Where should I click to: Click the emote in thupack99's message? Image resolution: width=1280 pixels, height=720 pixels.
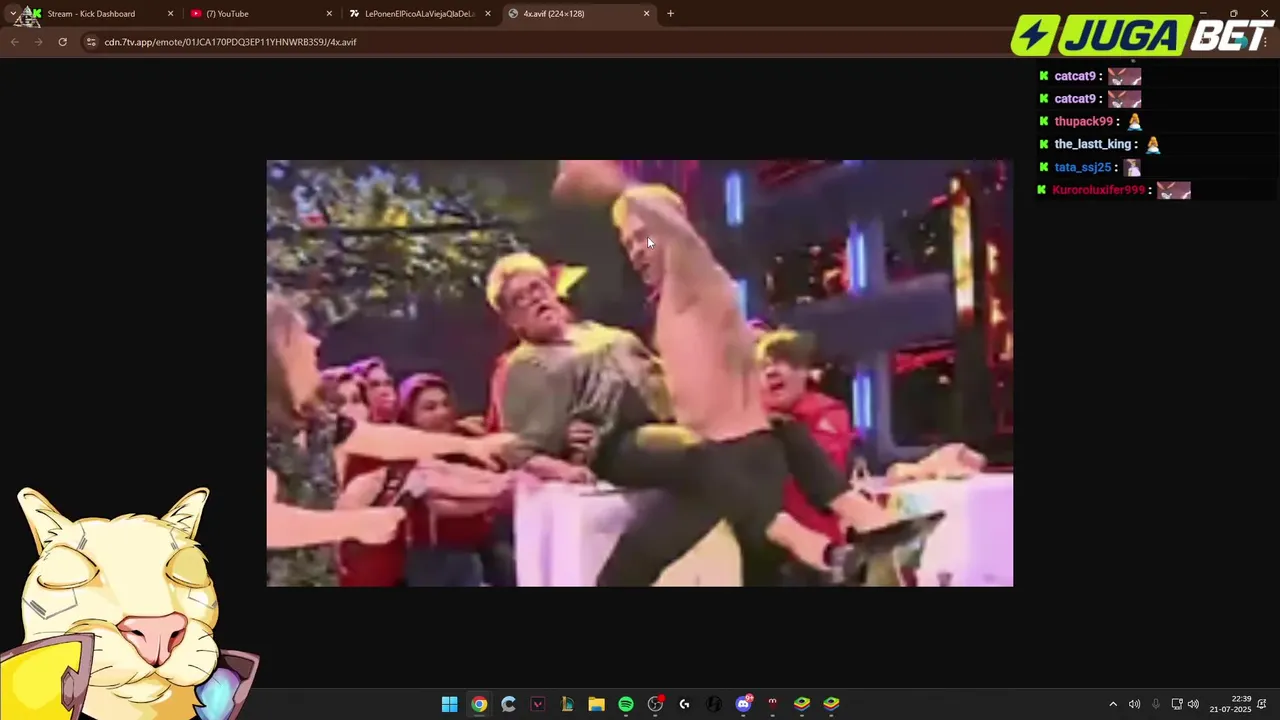tap(1134, 122)
